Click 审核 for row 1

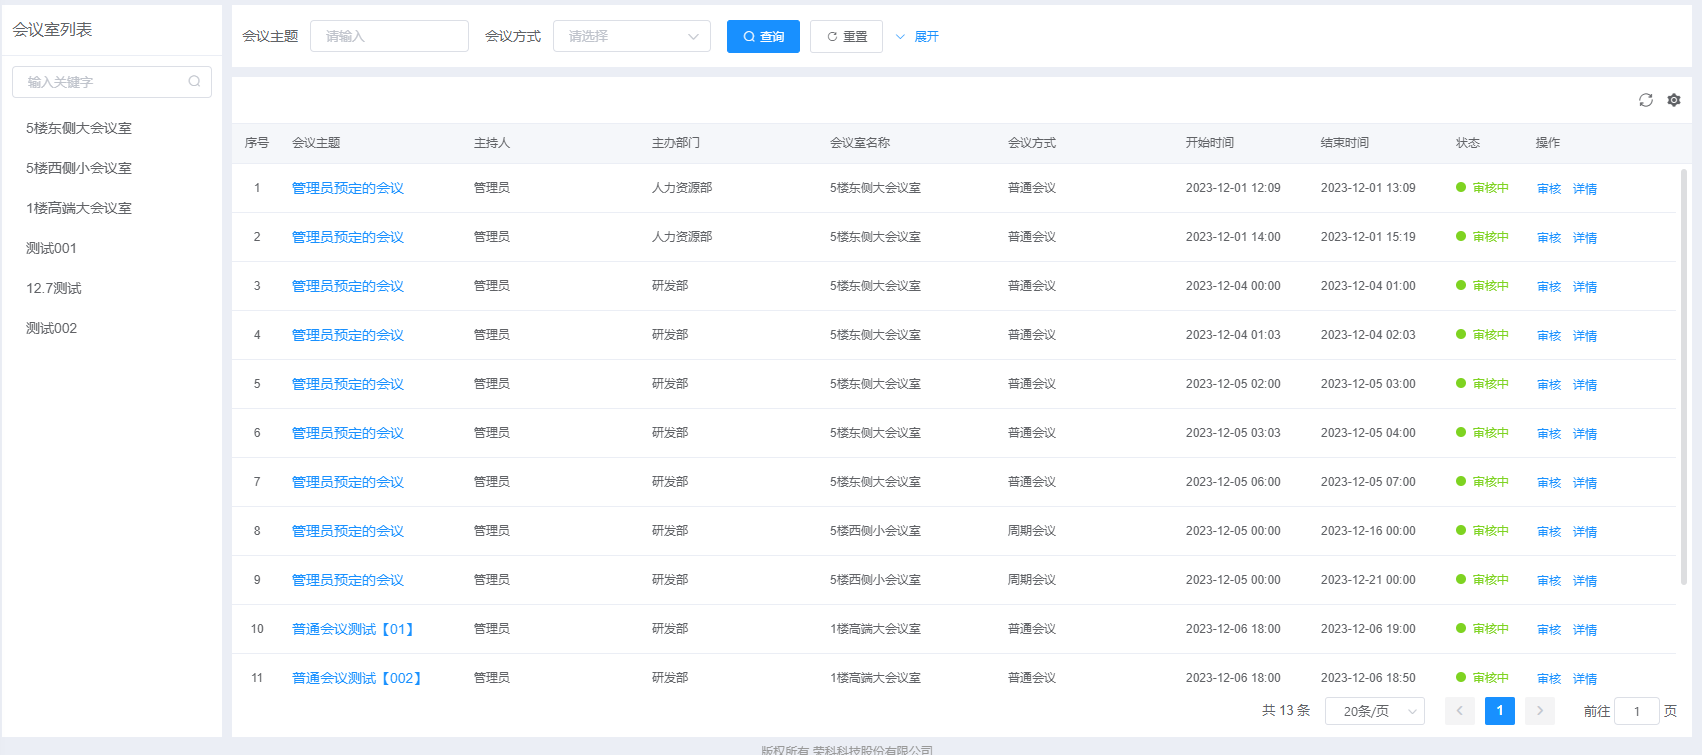click(x=1548, y=189)
